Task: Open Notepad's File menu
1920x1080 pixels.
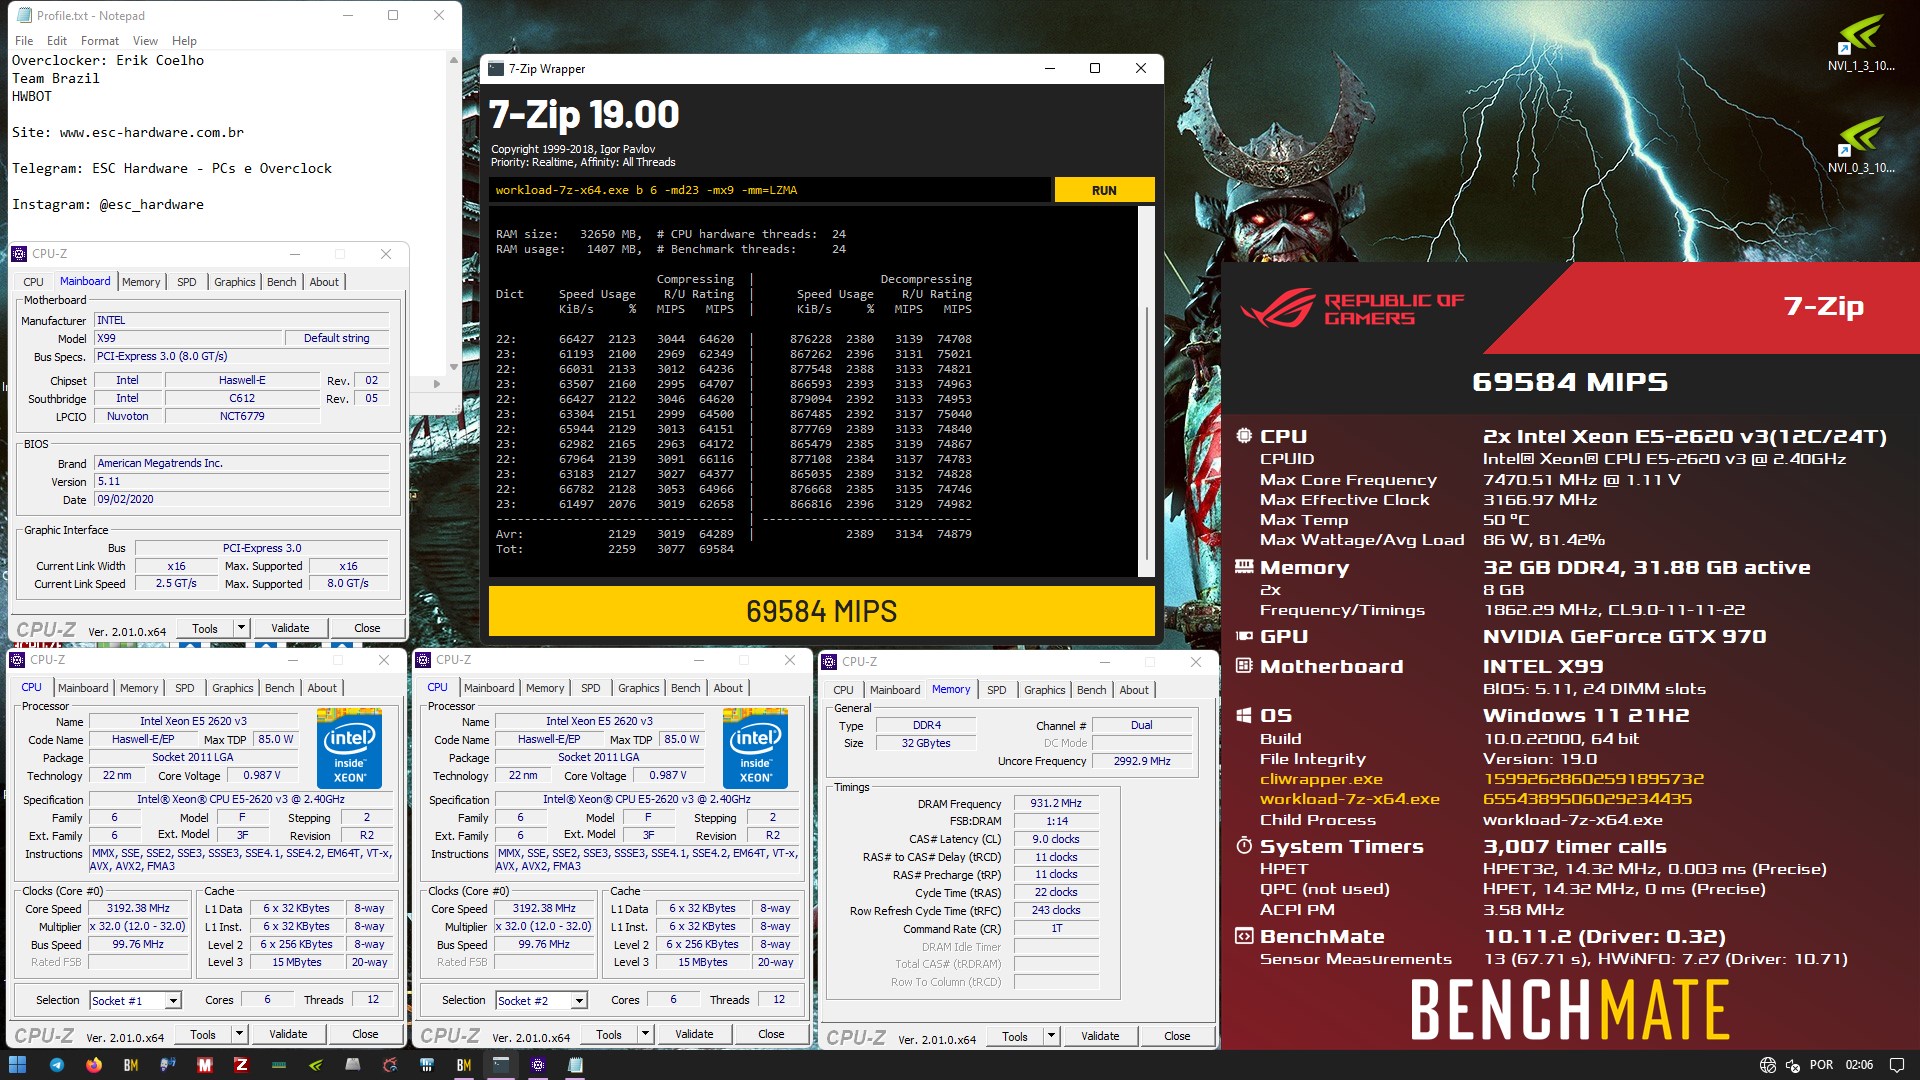Action: click(x=24, y=41)
